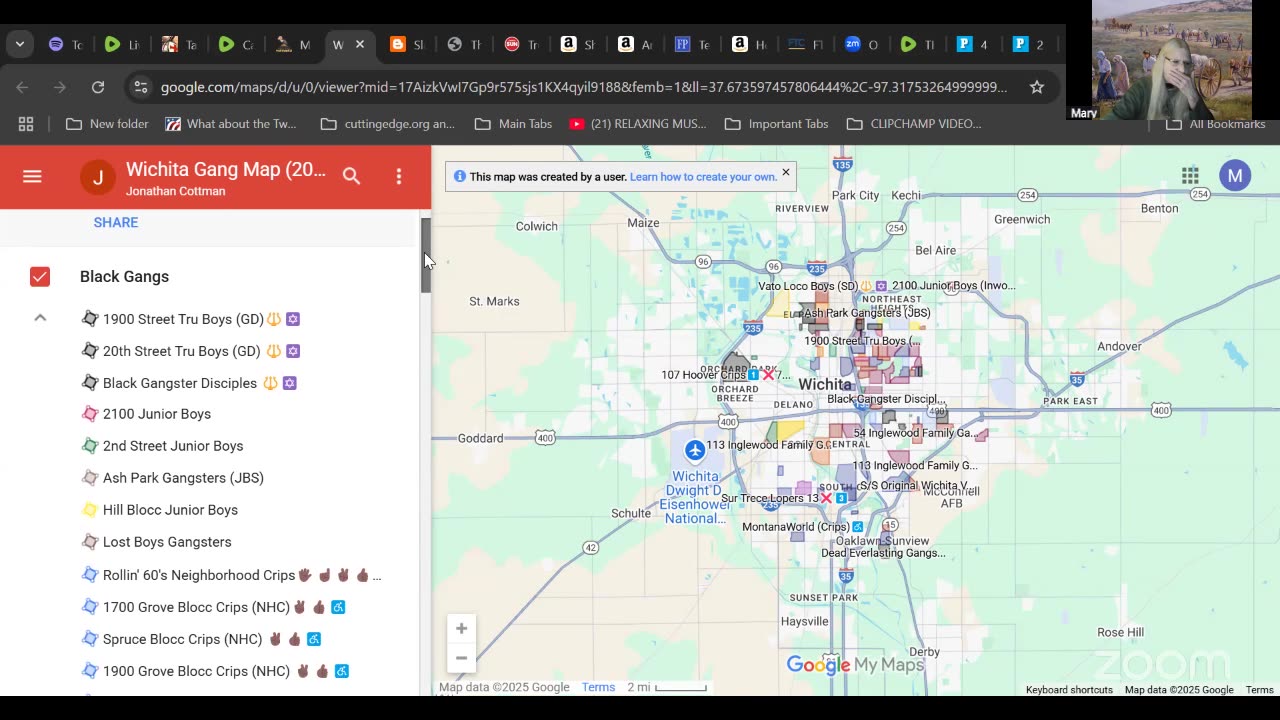The height and width of the screenshot is (720, 1280).
Task: Open the hamburger menu in map sidebar
Action: (32, 177)
